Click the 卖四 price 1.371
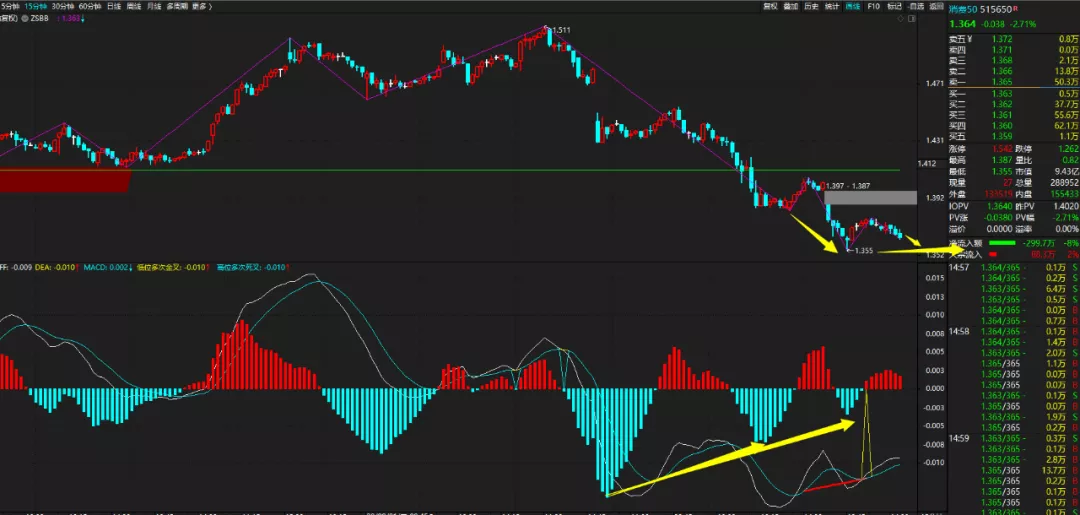This screenshot has width=1080, height=515. pyautogui.click(x=1001, y=50)
